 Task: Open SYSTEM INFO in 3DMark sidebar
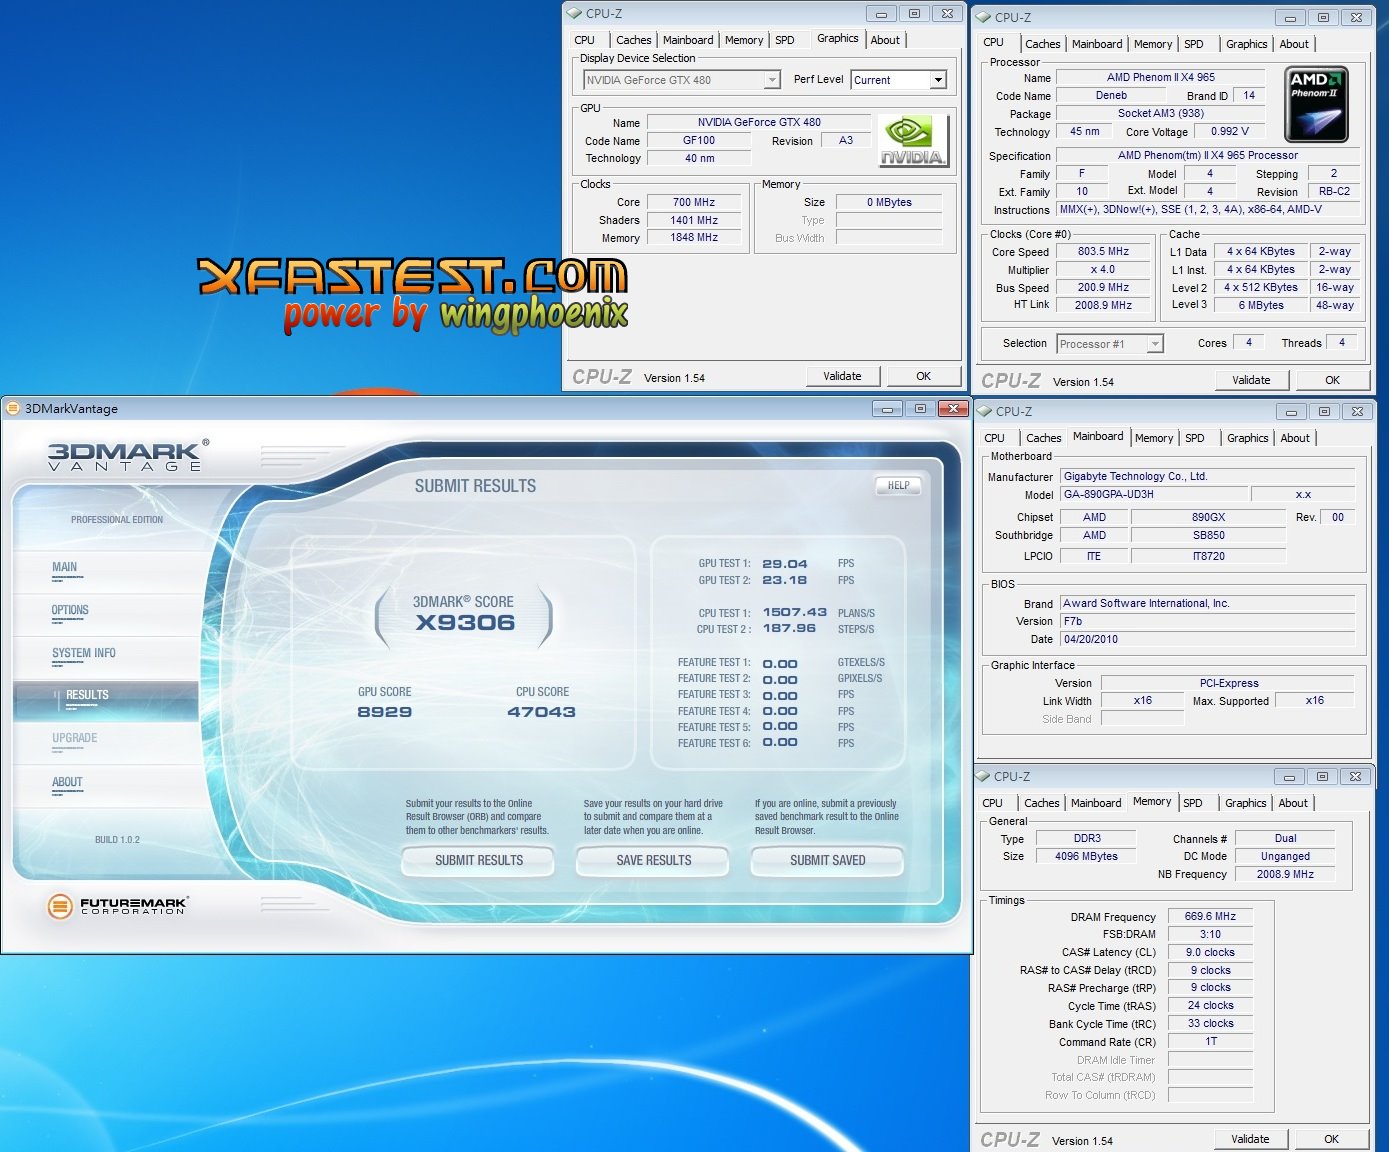coord(84,653)
